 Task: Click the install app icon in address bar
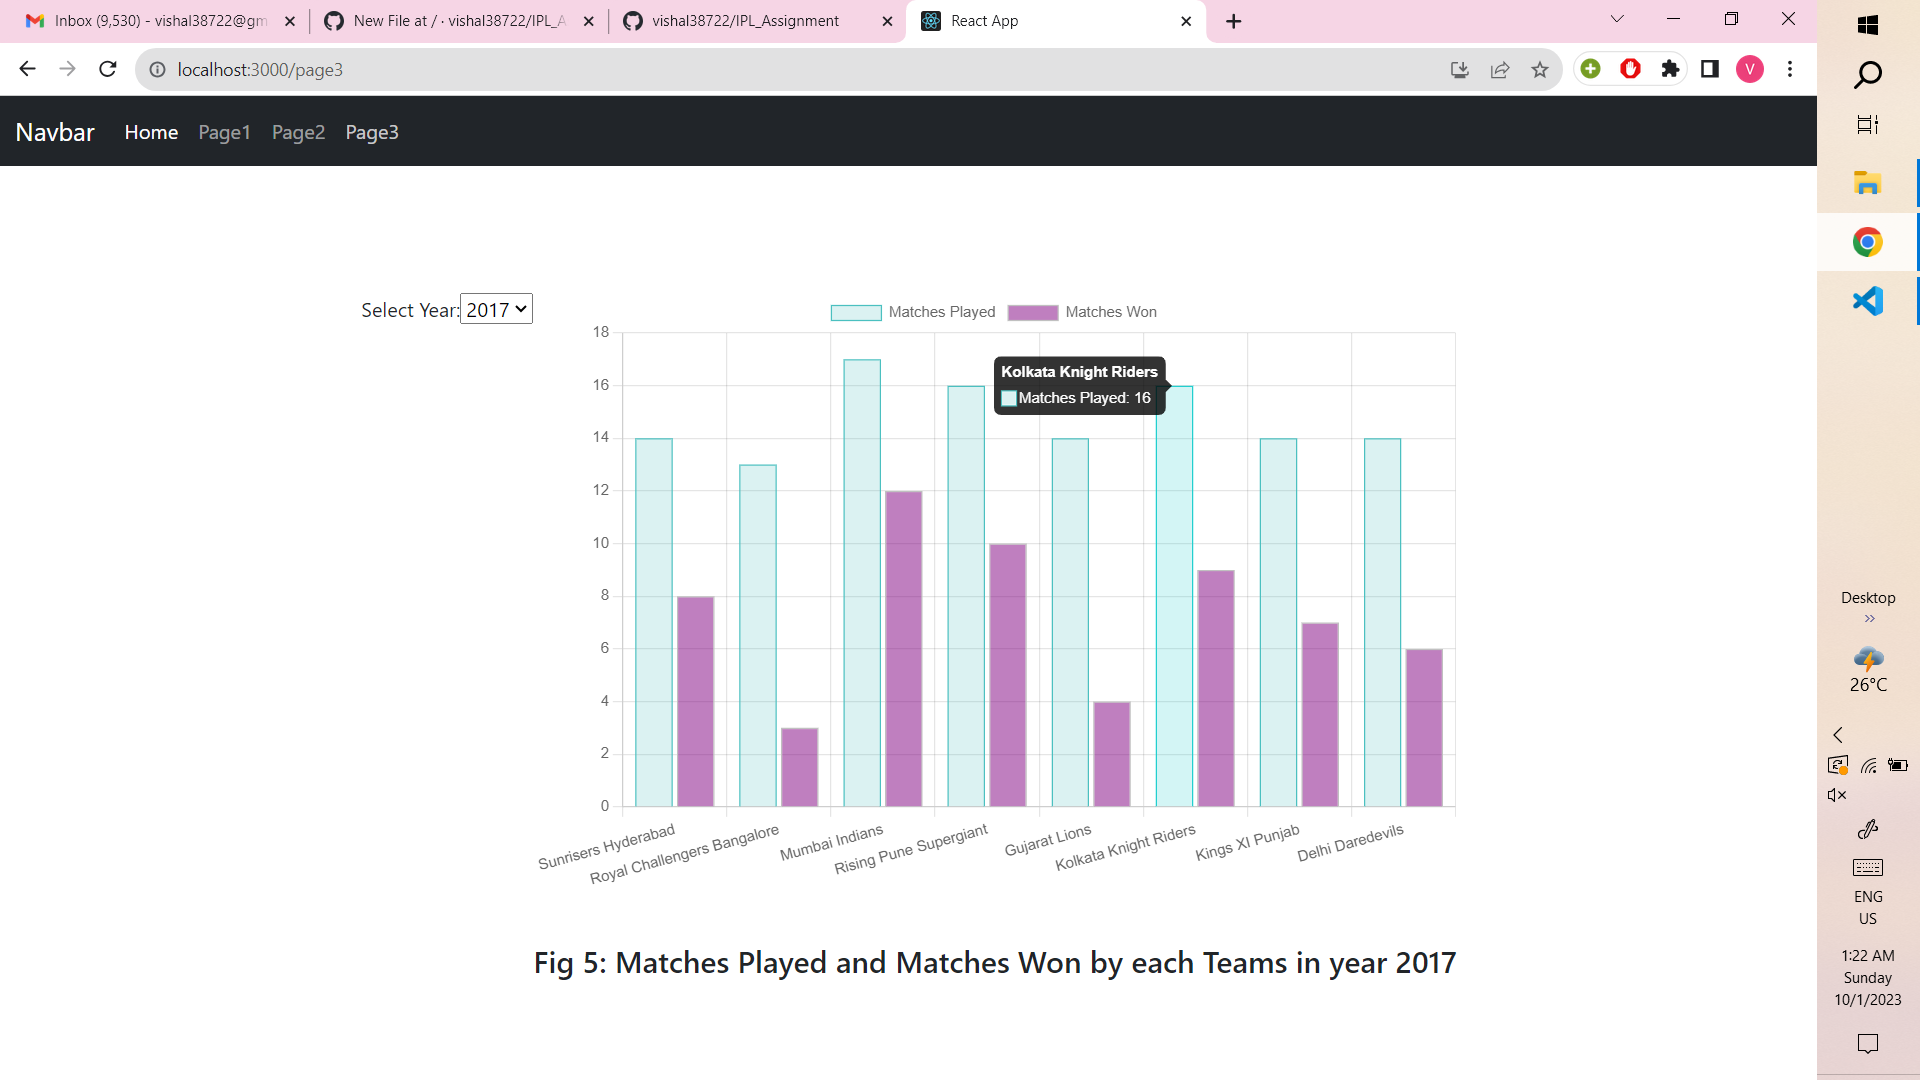[x=1459, y=69]
